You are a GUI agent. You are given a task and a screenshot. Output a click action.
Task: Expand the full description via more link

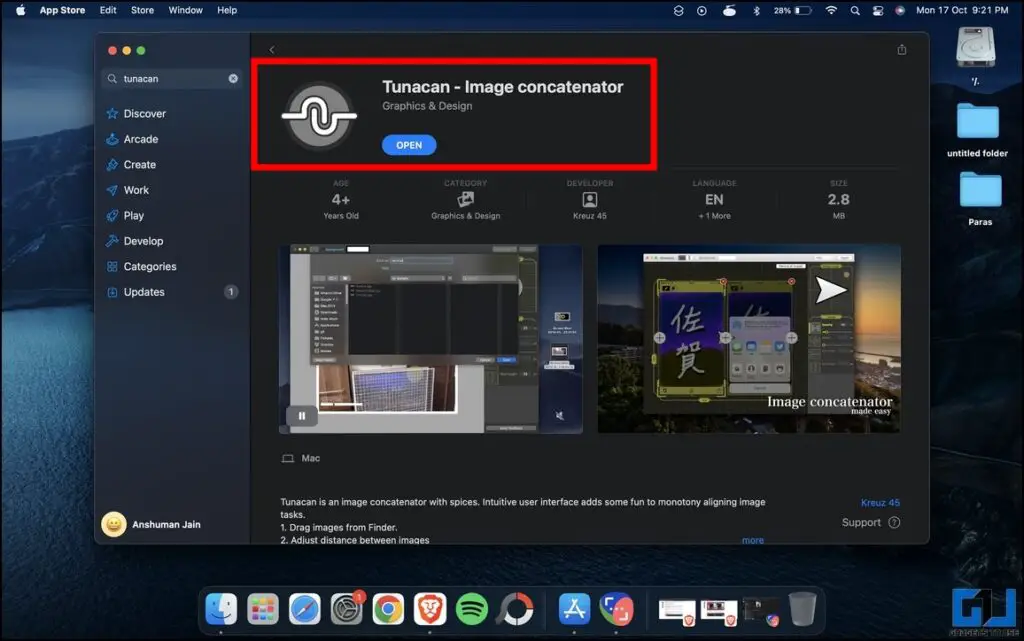pyautogui.click(x=752, y=539)
